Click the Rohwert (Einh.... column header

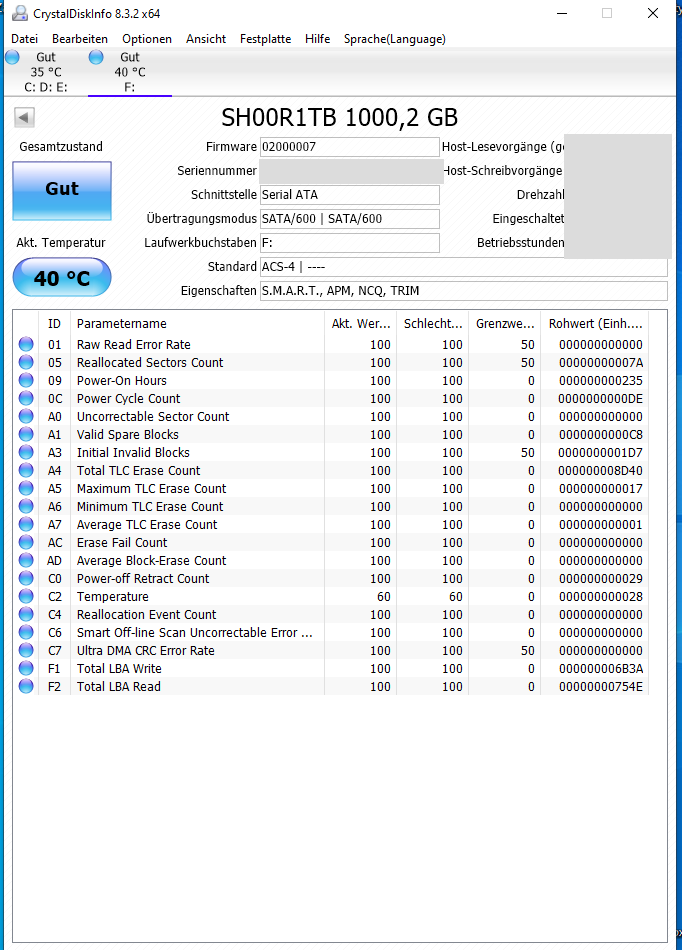(x=595, y=324)
